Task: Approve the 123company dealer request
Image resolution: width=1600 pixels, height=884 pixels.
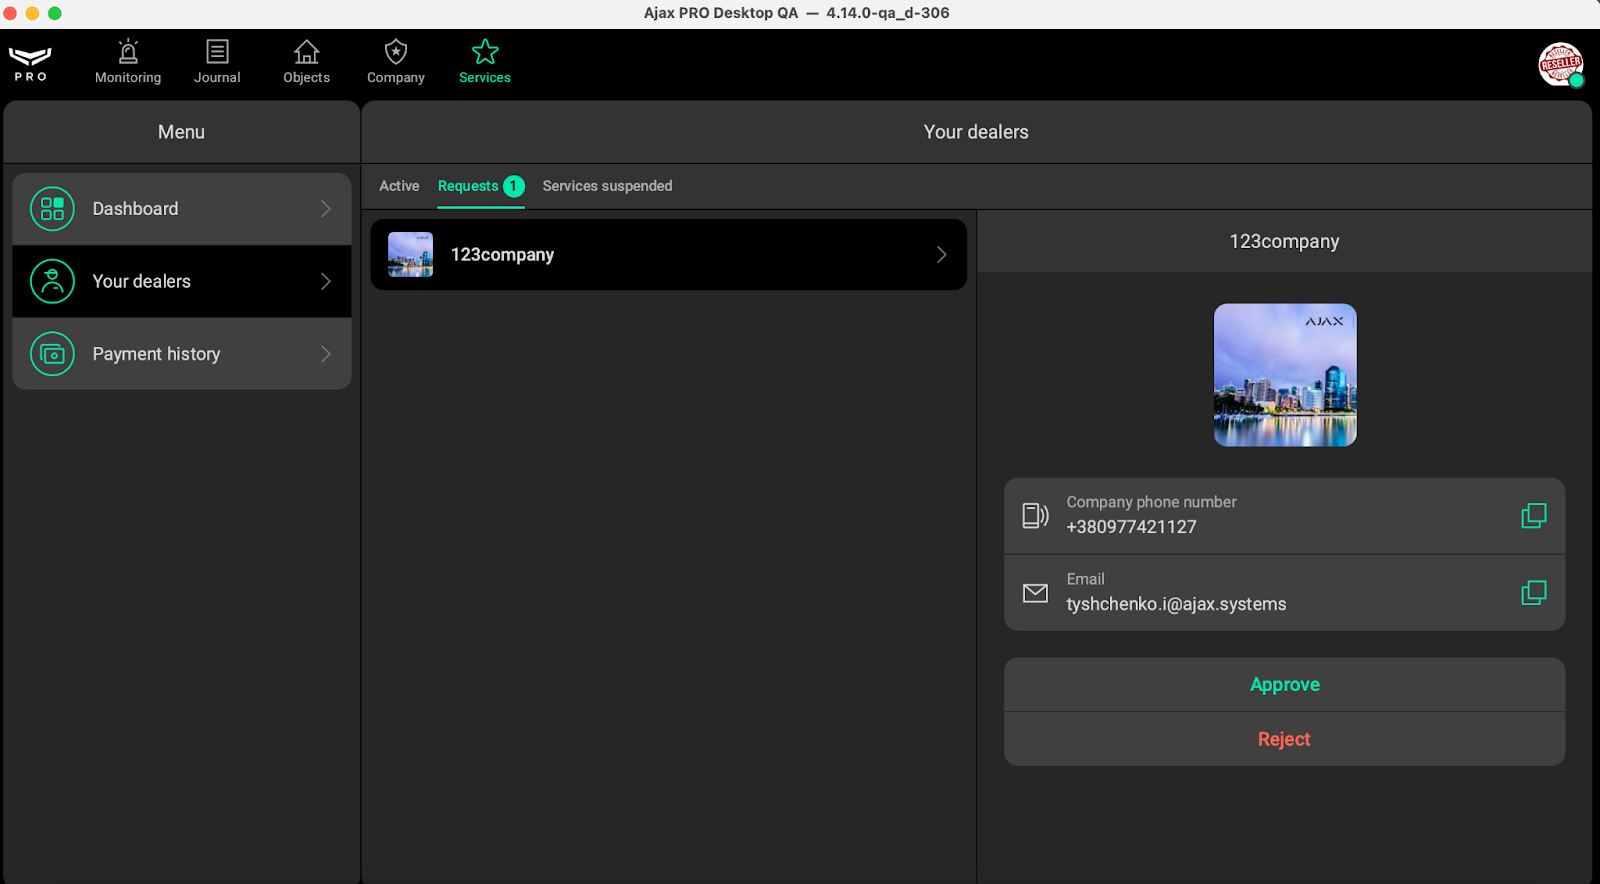Action: point(1284,685)
